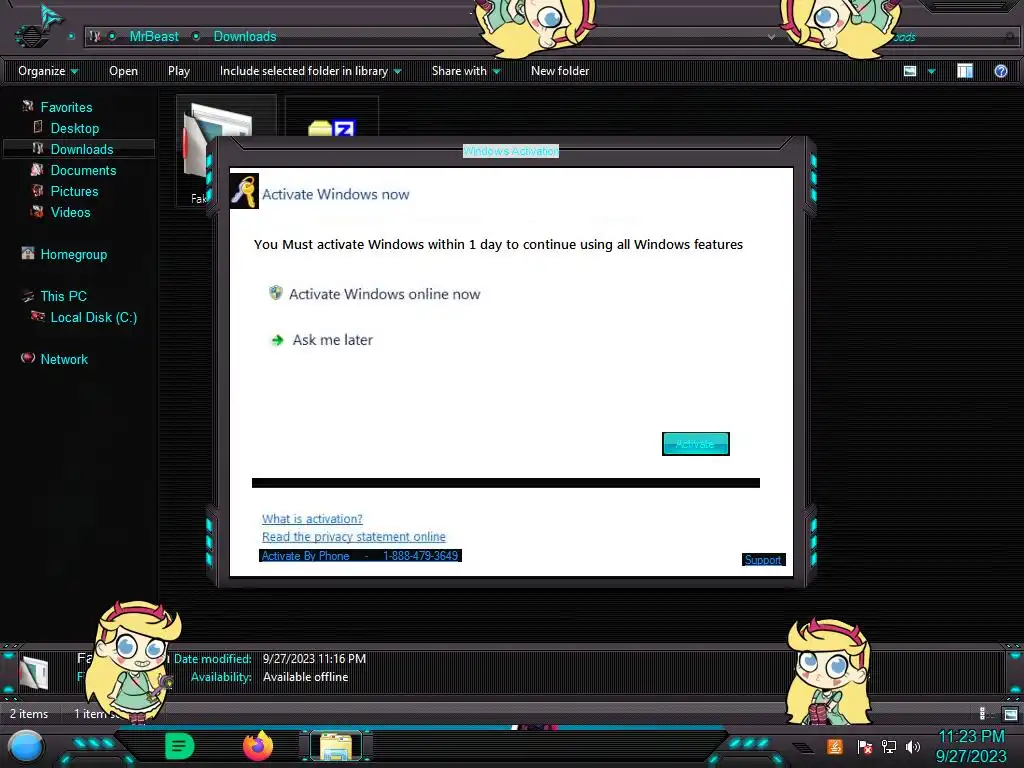Viewport: 1024px width, 768px height.
Task: Select Network in the navigation pane
Action: (63, 359)
